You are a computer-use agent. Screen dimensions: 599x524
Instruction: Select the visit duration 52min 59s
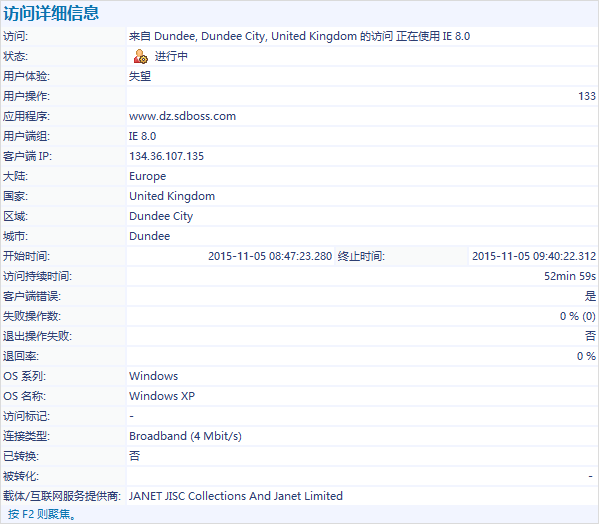[x=570, y=276]
